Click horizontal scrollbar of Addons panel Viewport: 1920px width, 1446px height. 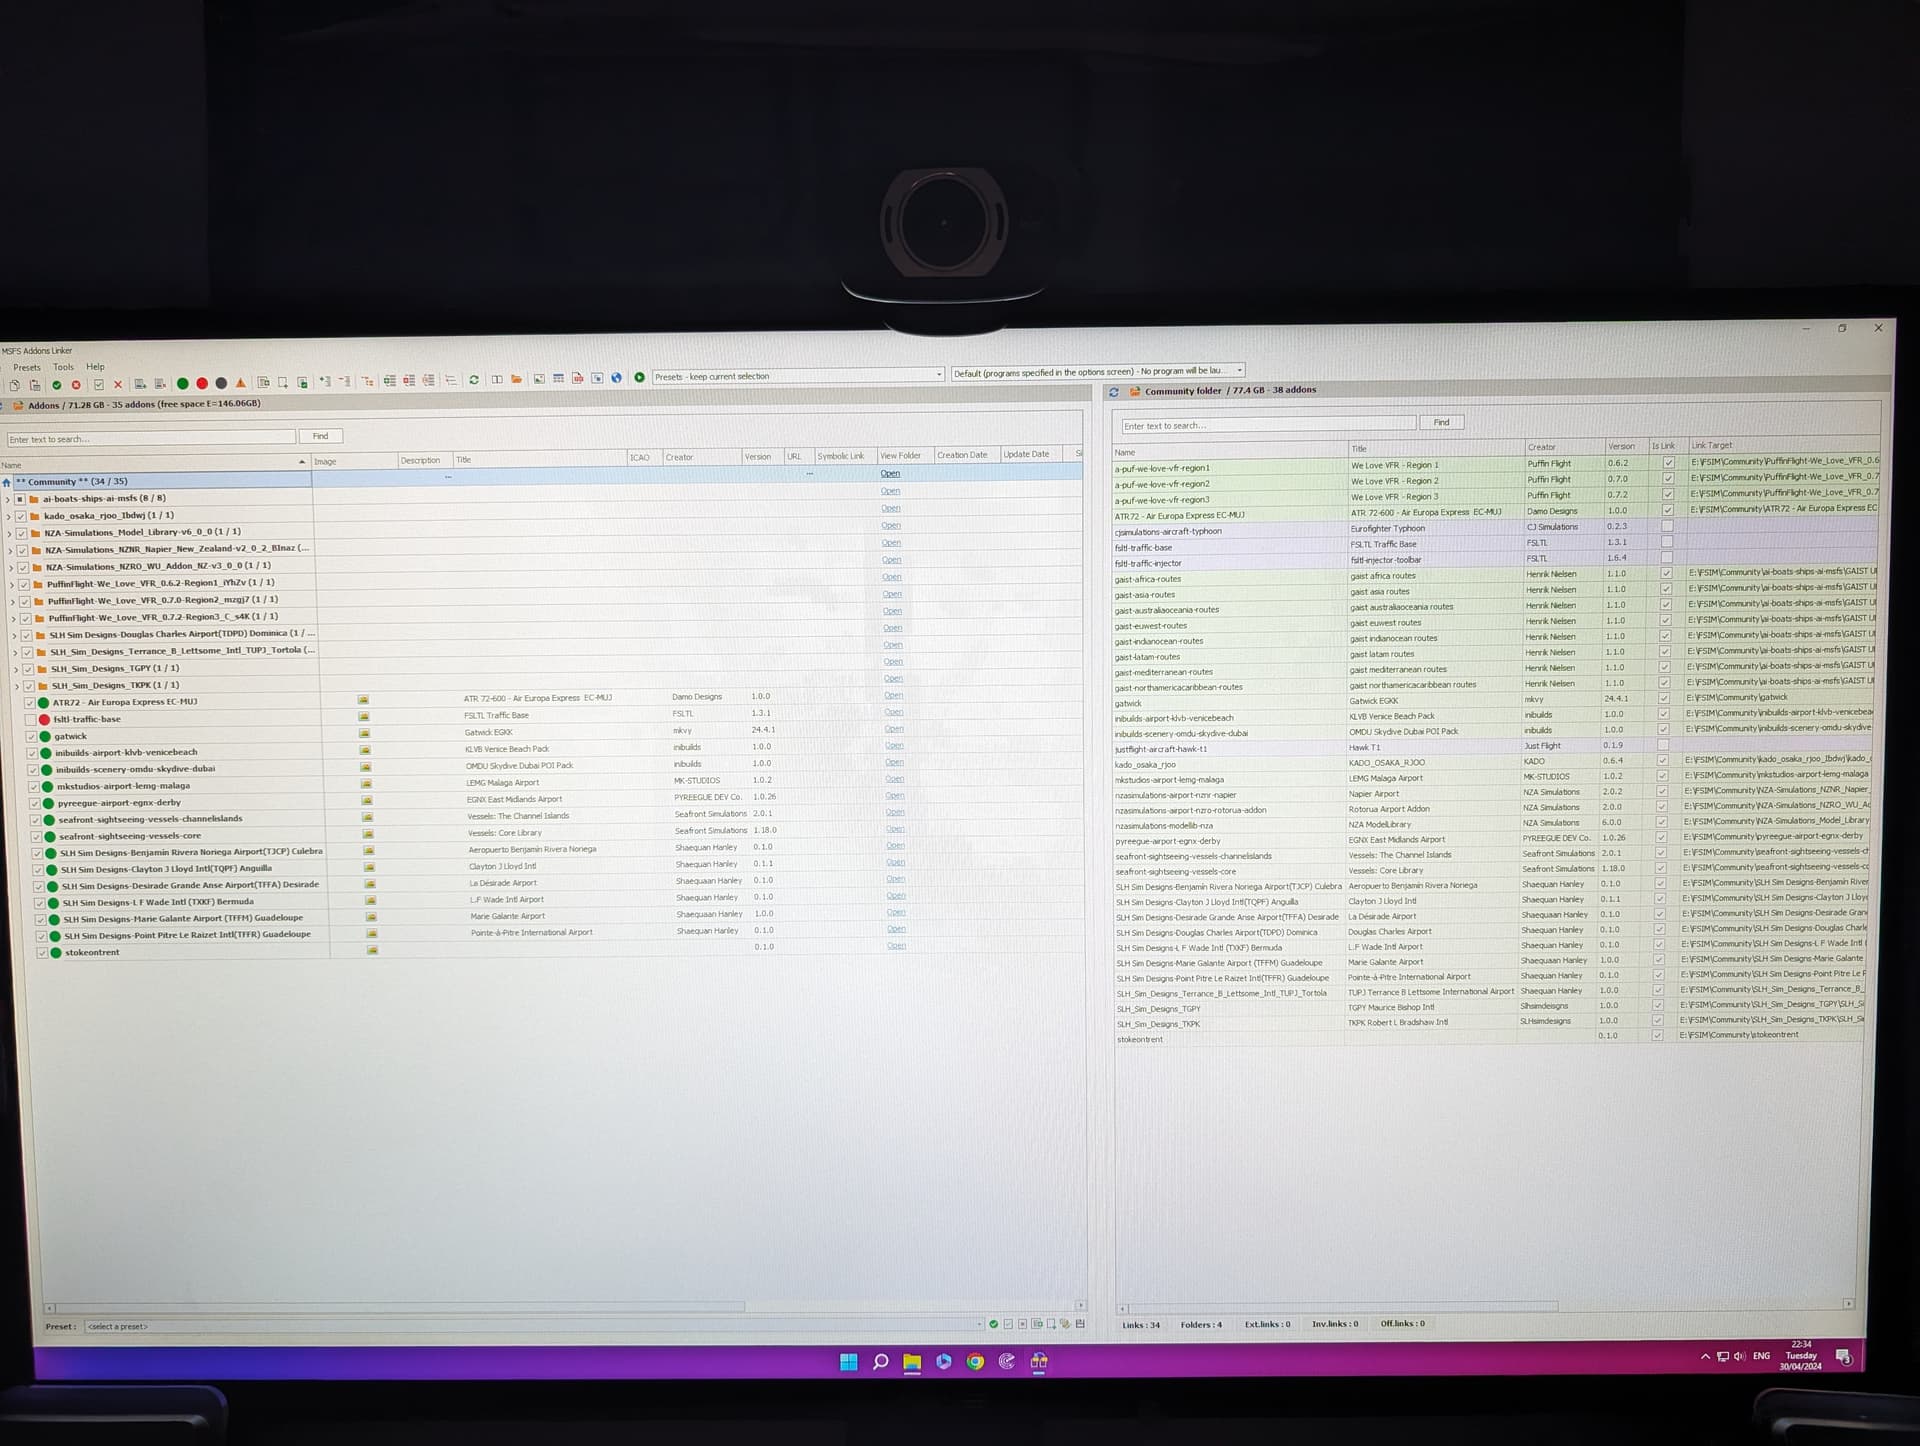400,1307
